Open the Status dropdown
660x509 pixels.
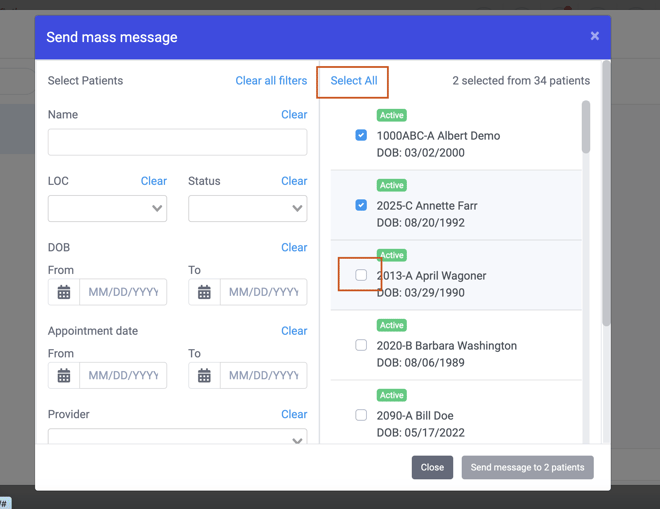coord(248,208)
